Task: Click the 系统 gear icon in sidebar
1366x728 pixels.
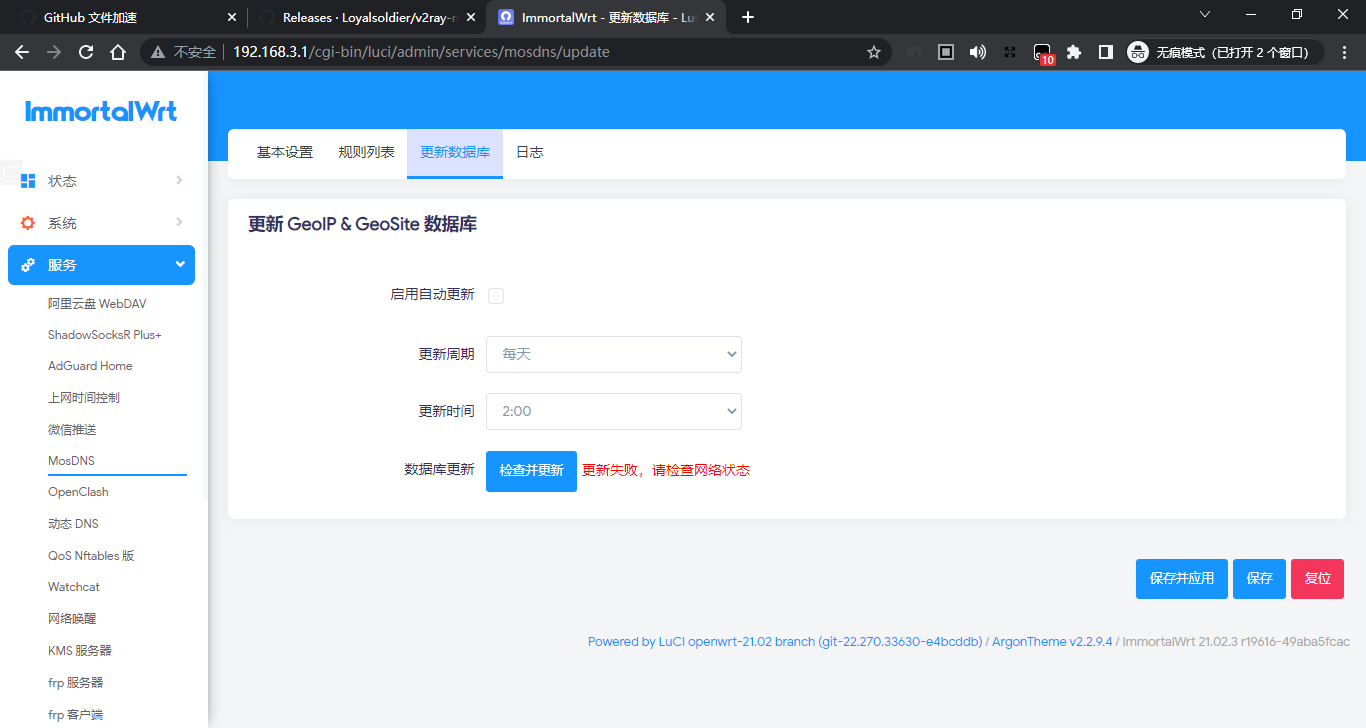Action: pyautogui.click(x=27, y=222)
